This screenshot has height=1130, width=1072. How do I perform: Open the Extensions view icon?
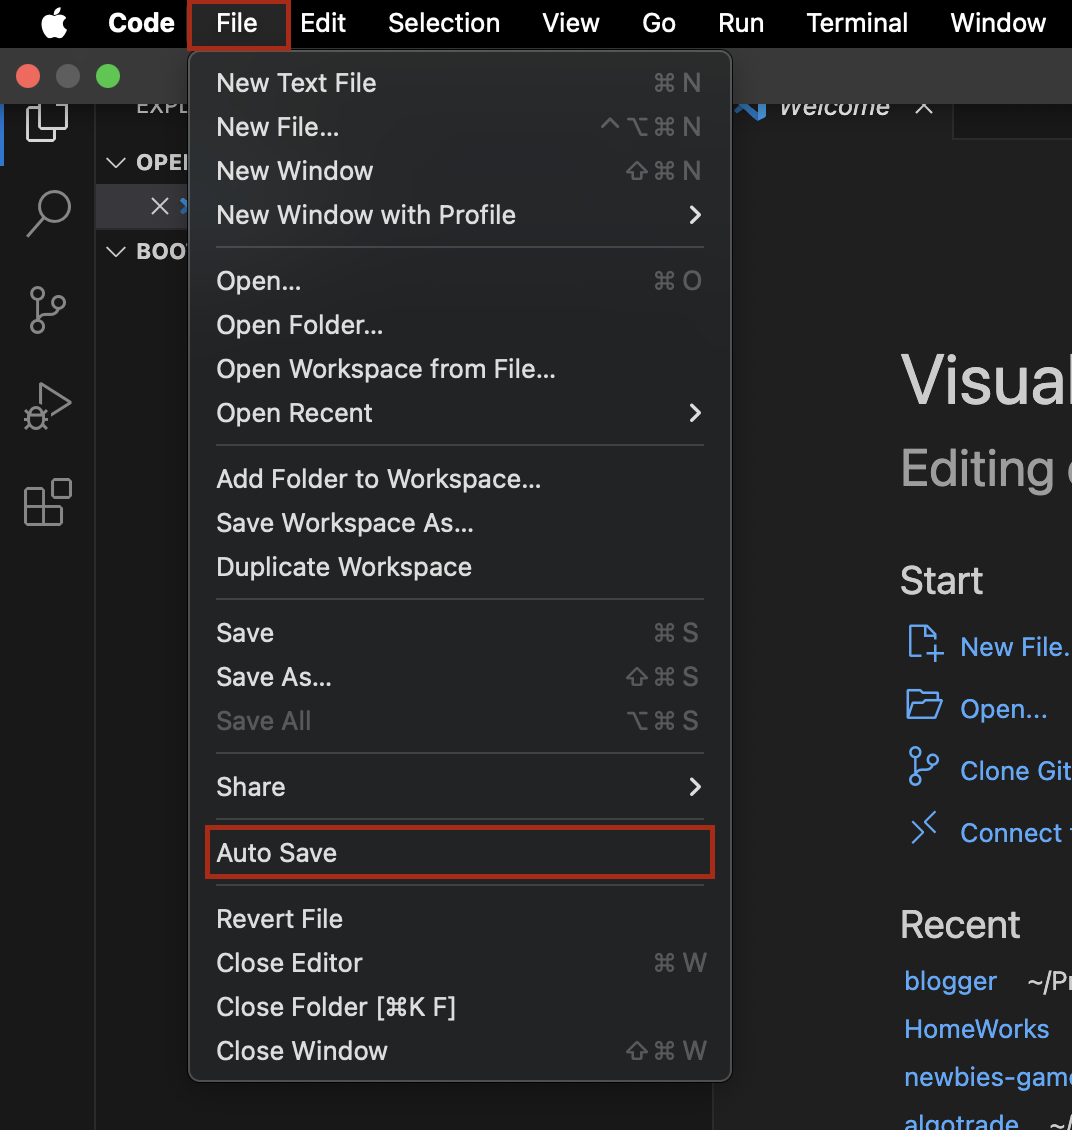click(x=48, y=502)
